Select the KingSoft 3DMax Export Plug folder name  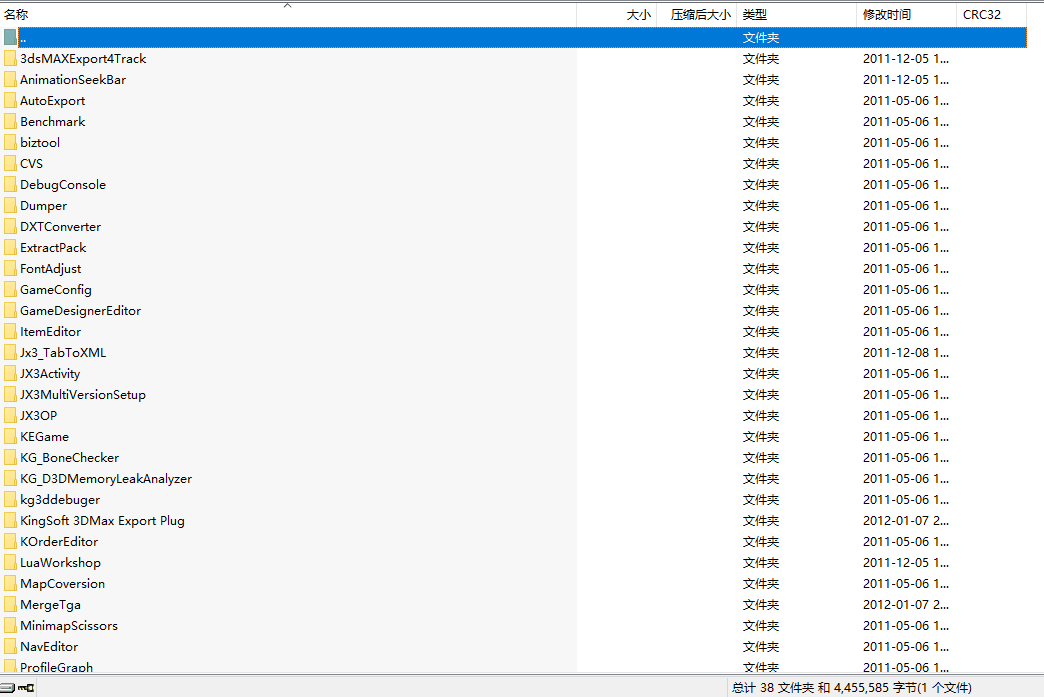pos(103,521)
